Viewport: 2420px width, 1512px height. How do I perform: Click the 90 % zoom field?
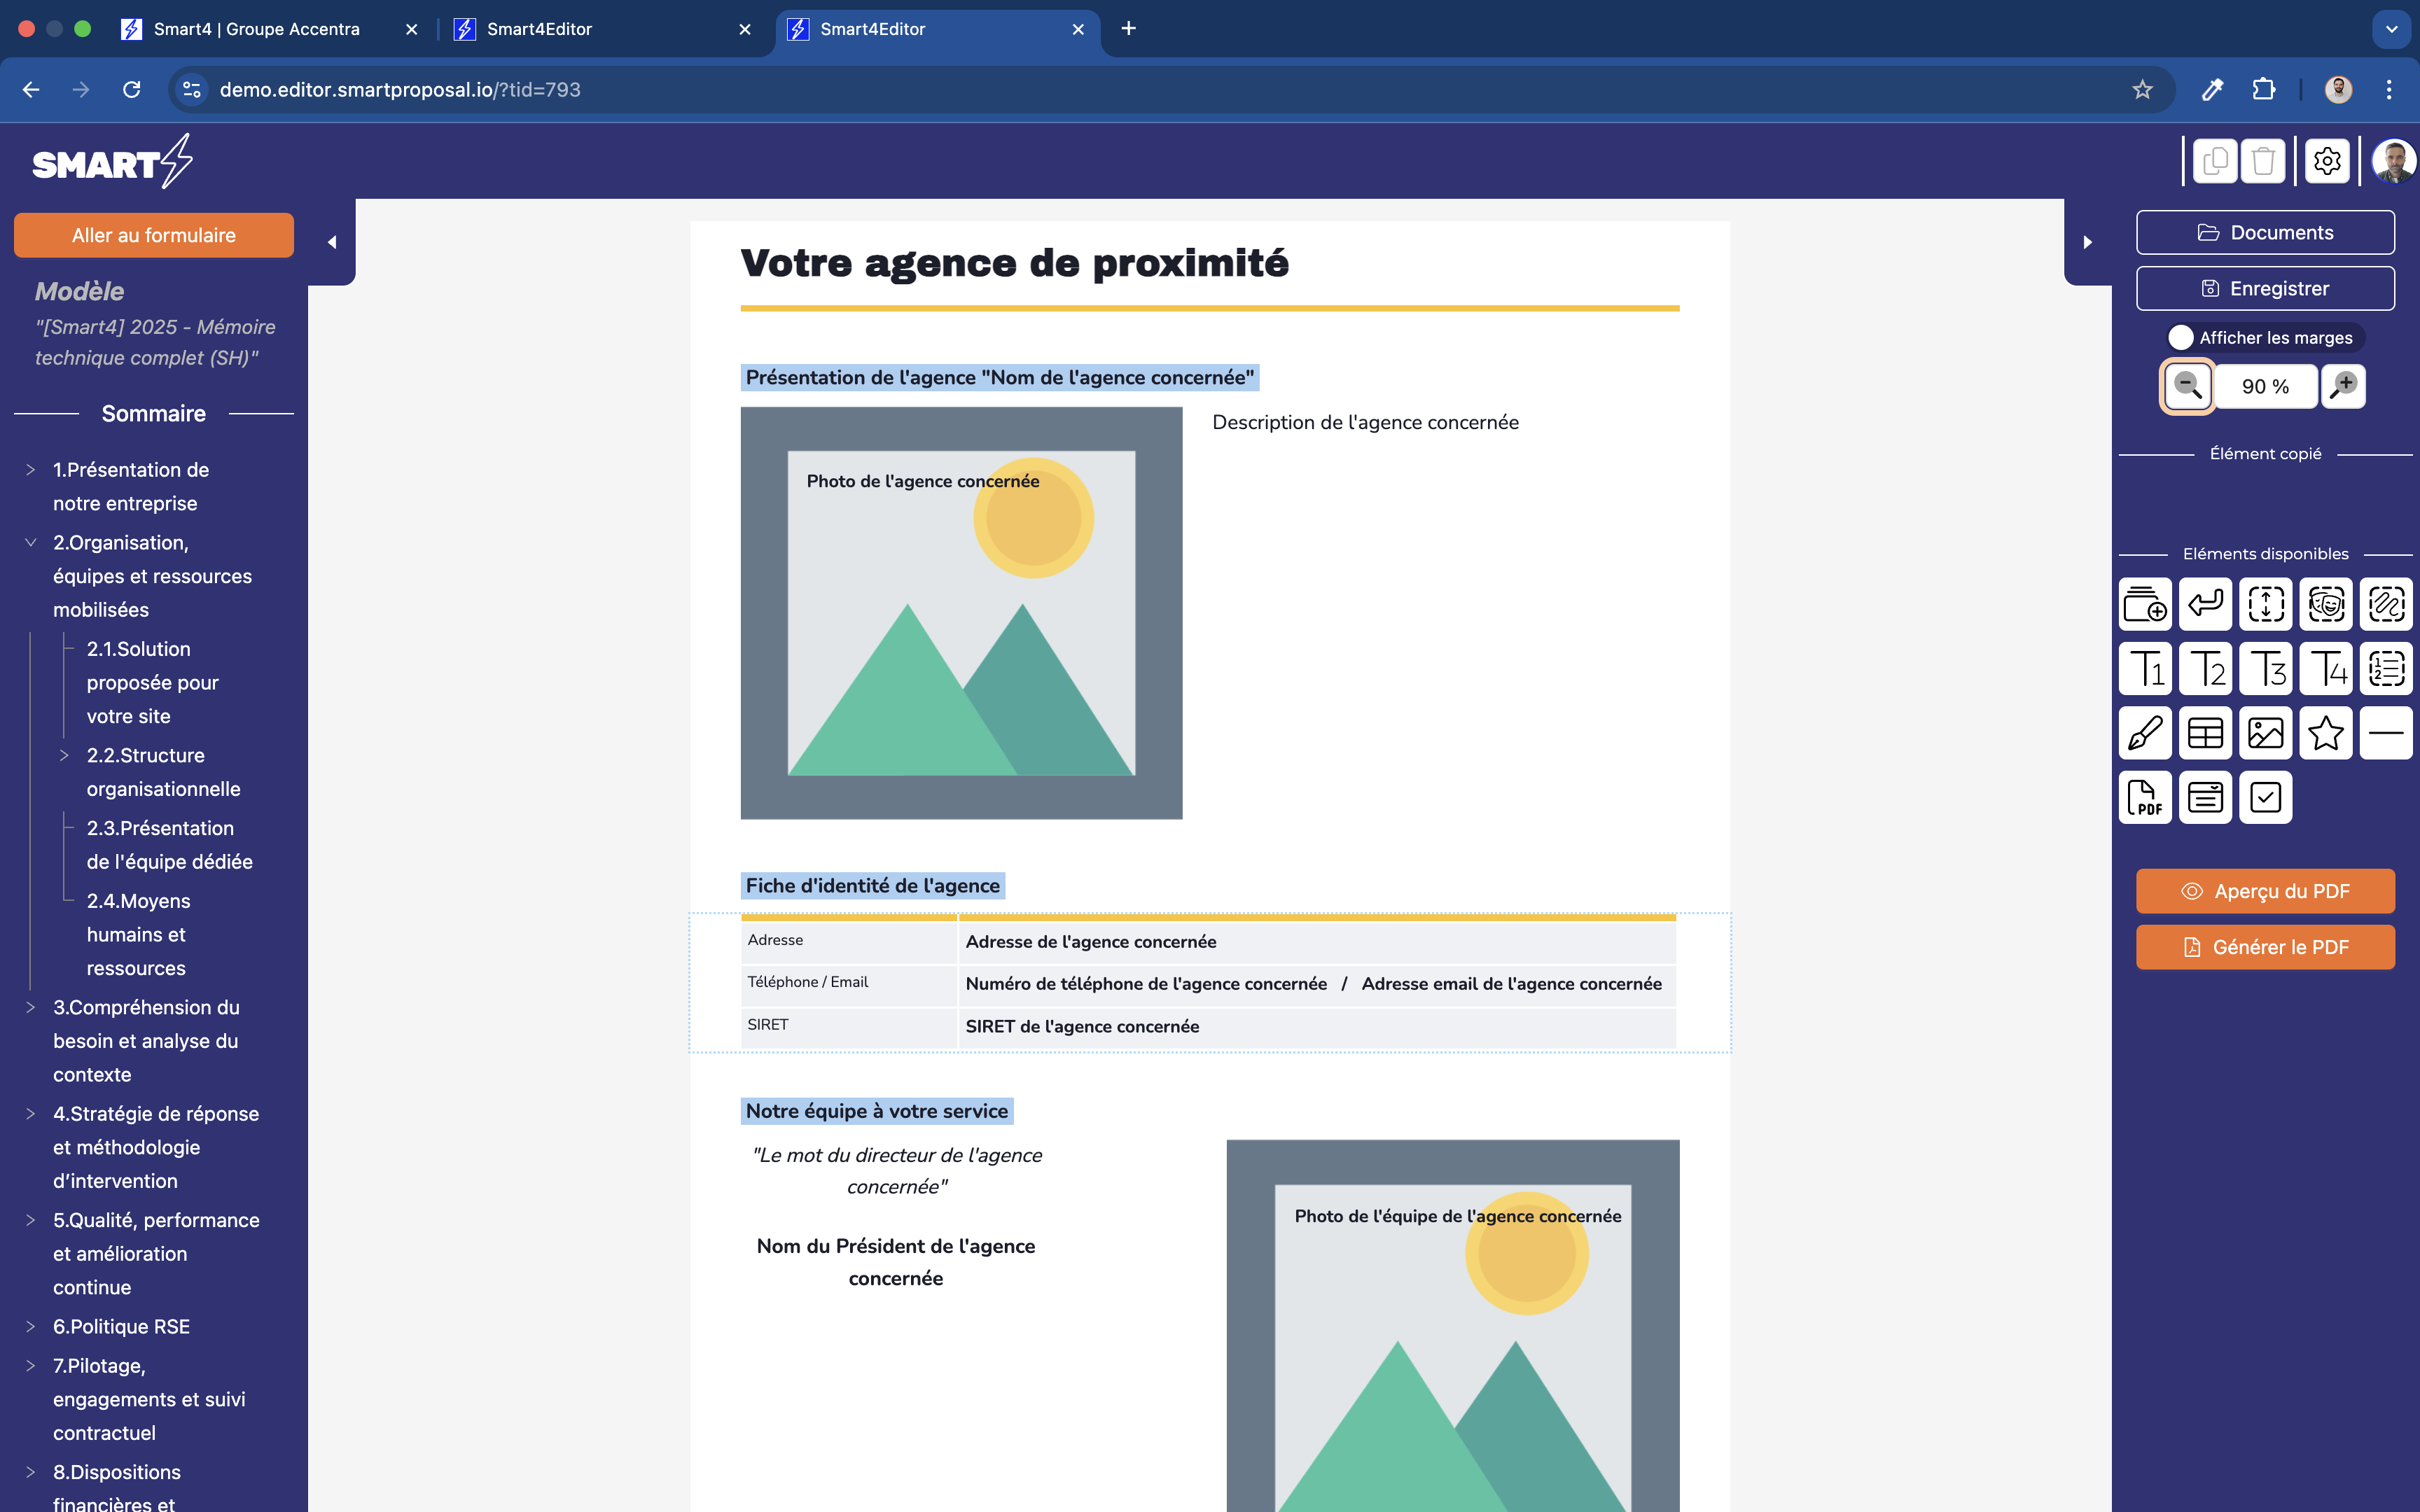[x=2265, y=387]
